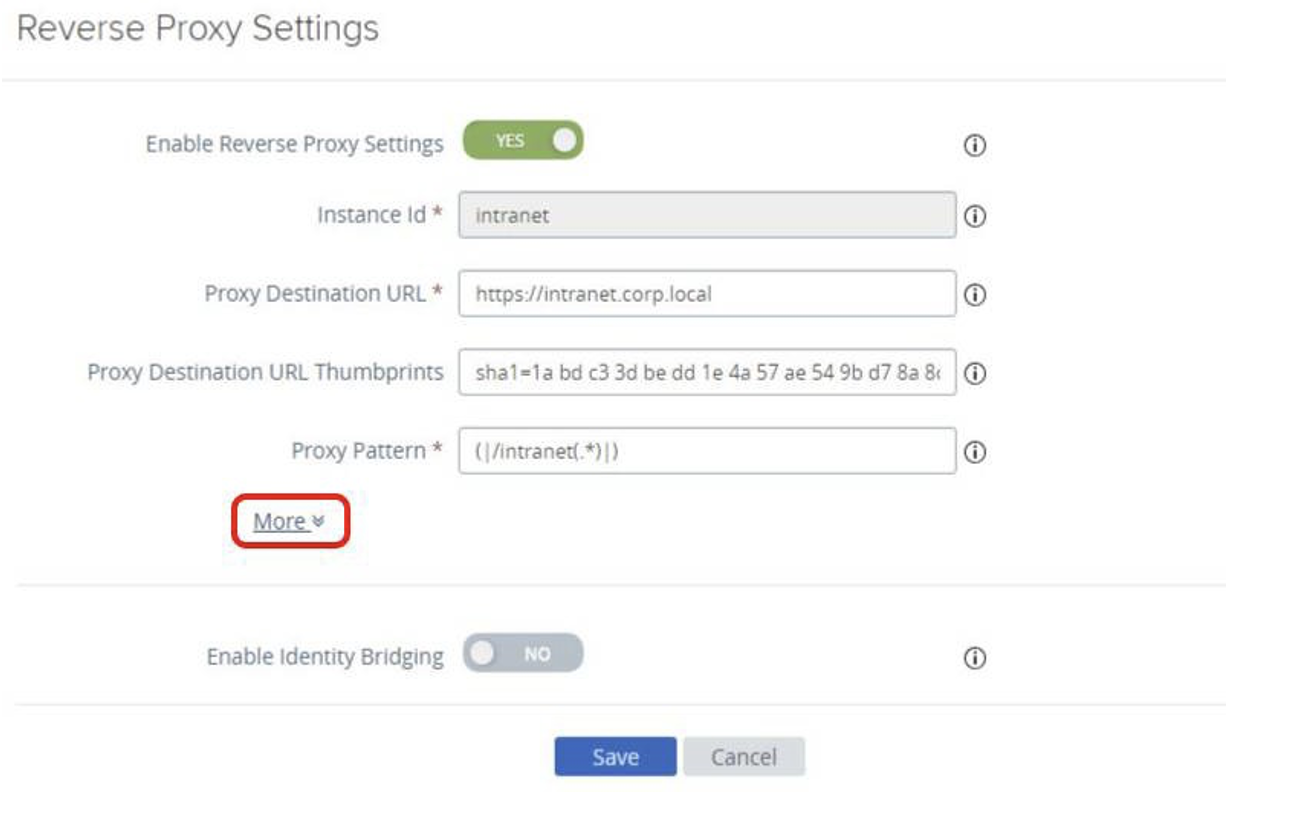Viewport: 1300px width, 822px height.
Task: Click the Enable Identity Bridging label
Action: [x=325, y=657]
